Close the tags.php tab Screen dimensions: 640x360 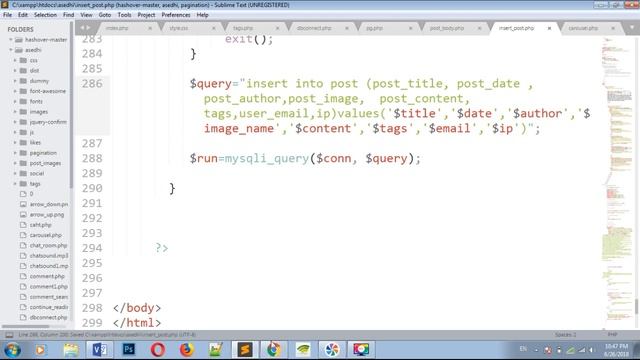278,28
